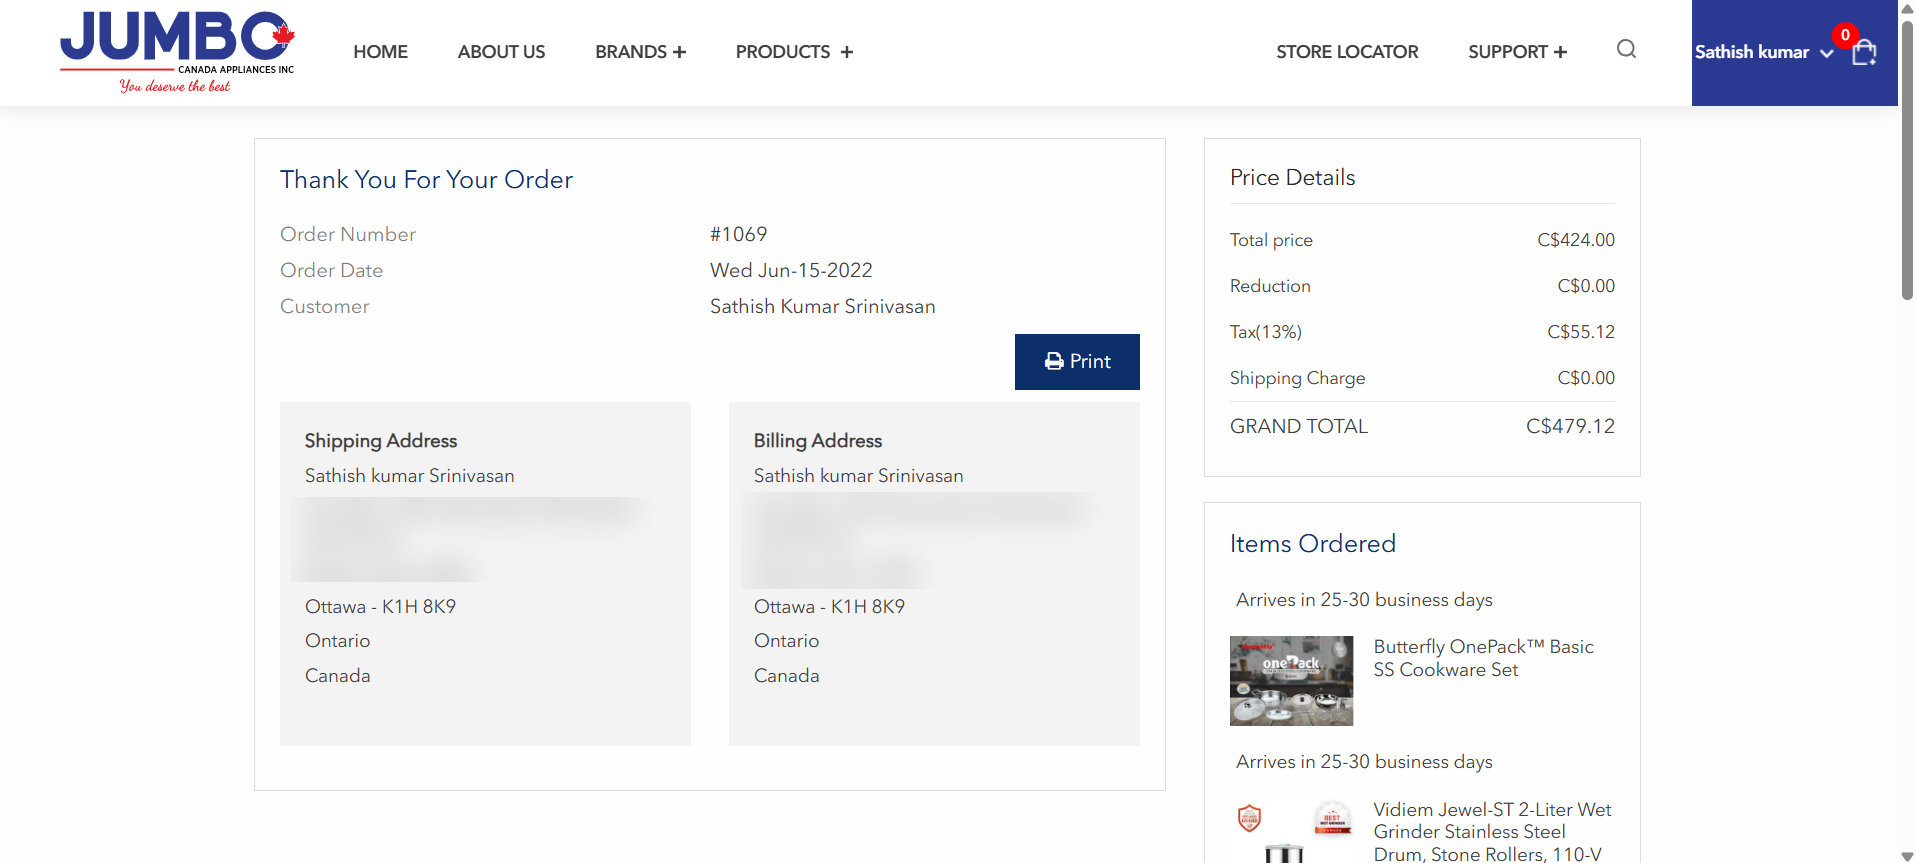Click the scrollbar down arrow
Screen dimensions: 1916x863
(1907, 856)
